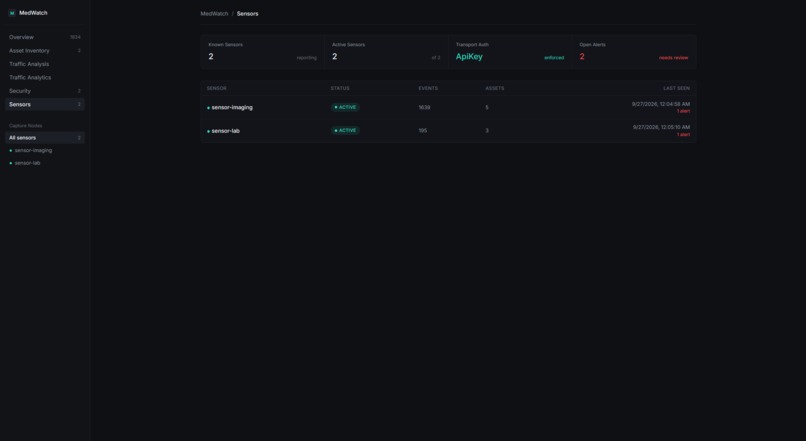This screenshot has width=806, height=441.
Task: Click '1 alert' under sensor-imaging last seen
Action: coord(683,111)
